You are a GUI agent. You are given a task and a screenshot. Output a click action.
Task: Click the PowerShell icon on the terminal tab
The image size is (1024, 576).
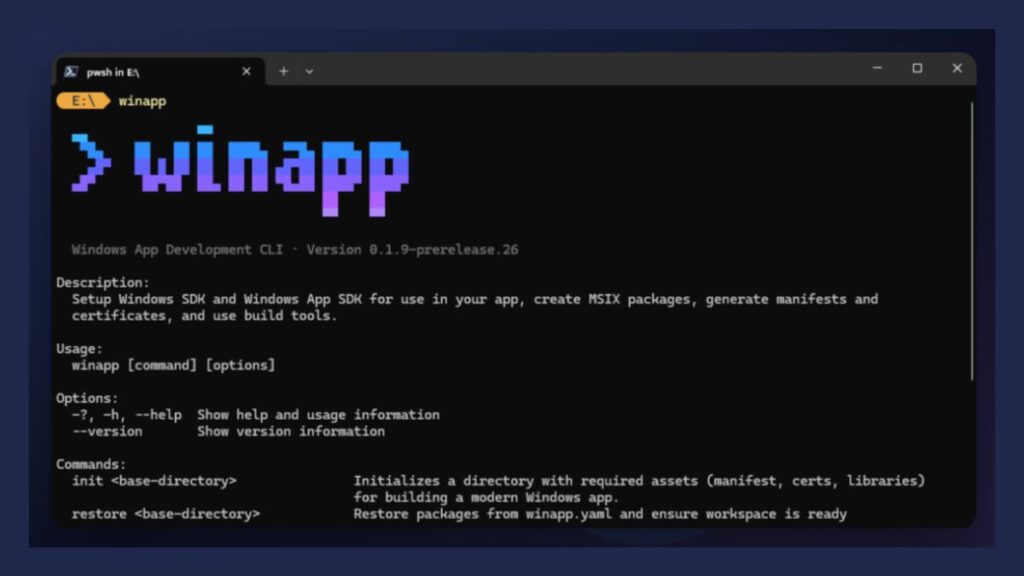pos(71,71)
